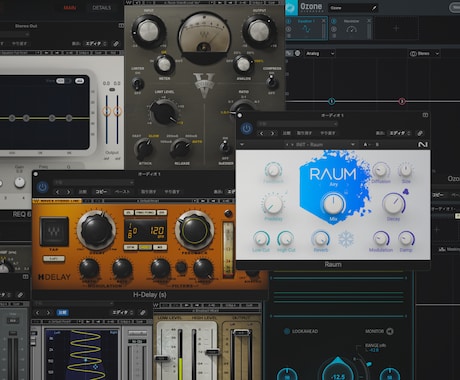
Task: Open the Raum preset name dropdown
Action: 319,145
